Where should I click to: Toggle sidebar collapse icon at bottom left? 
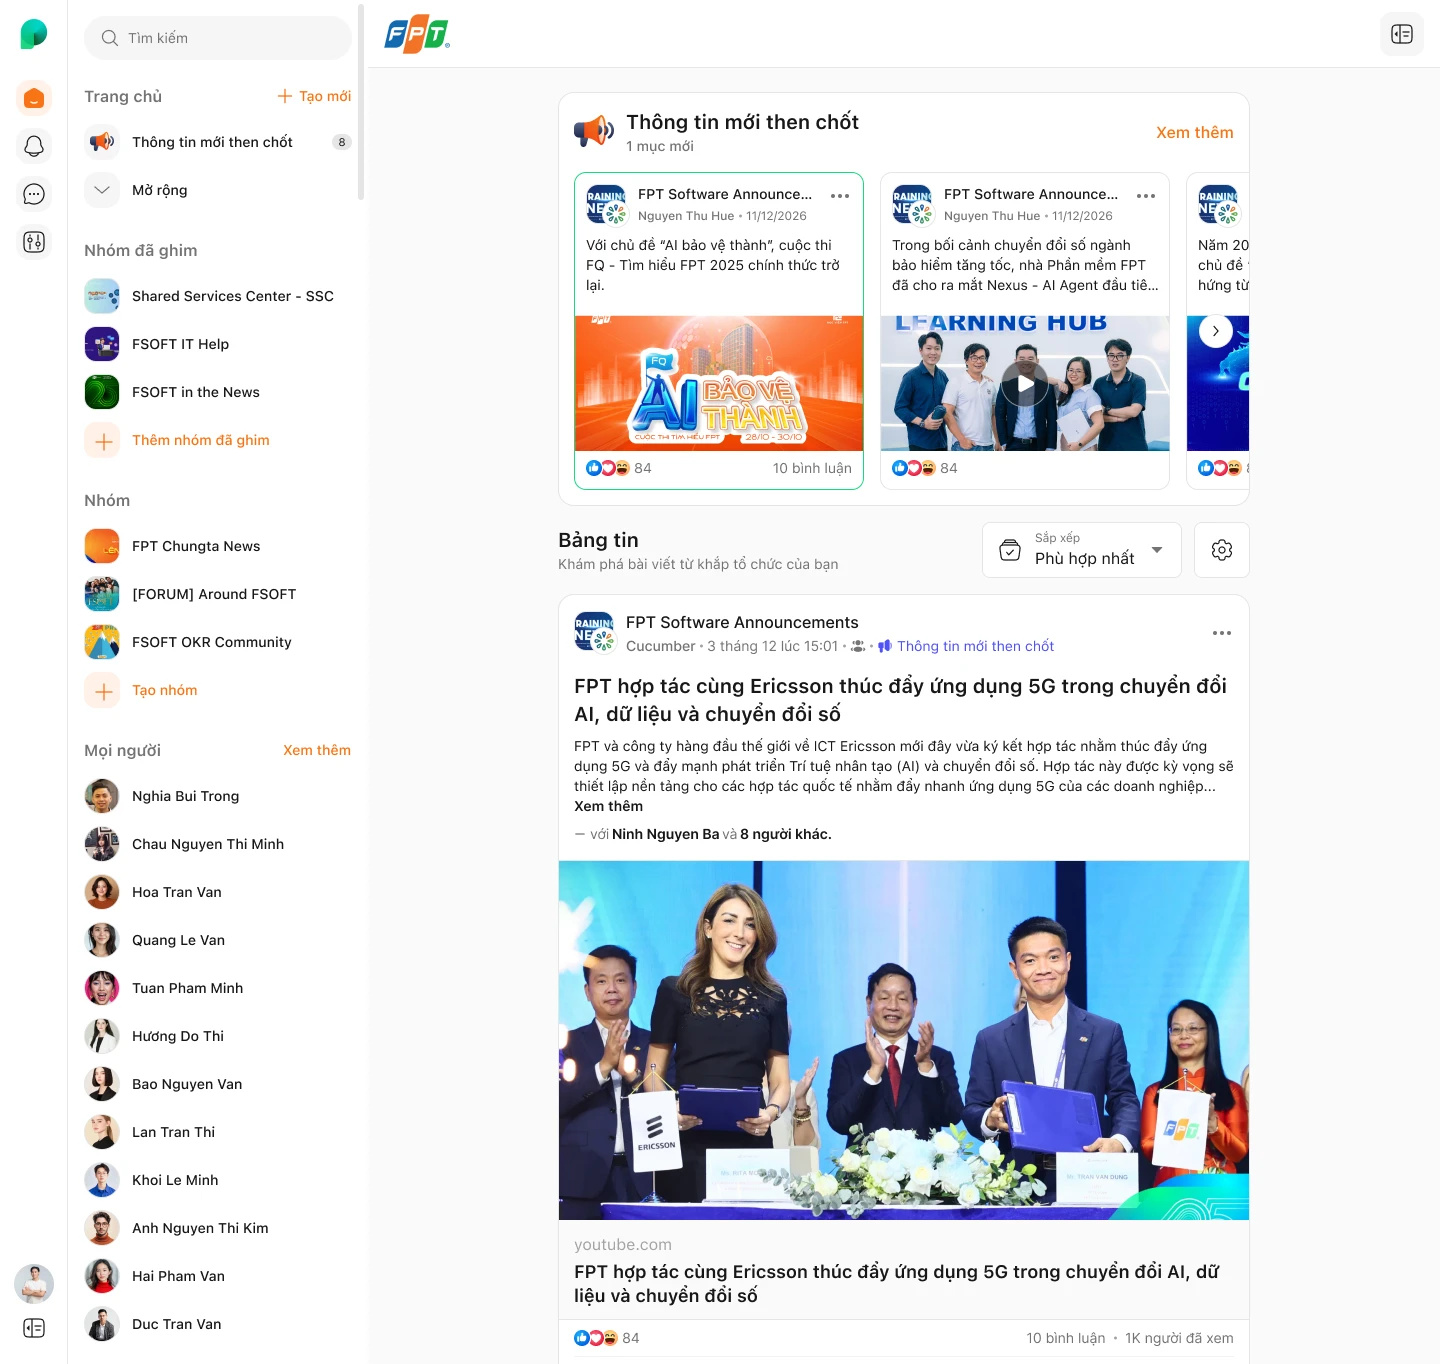coord(34,1328)
